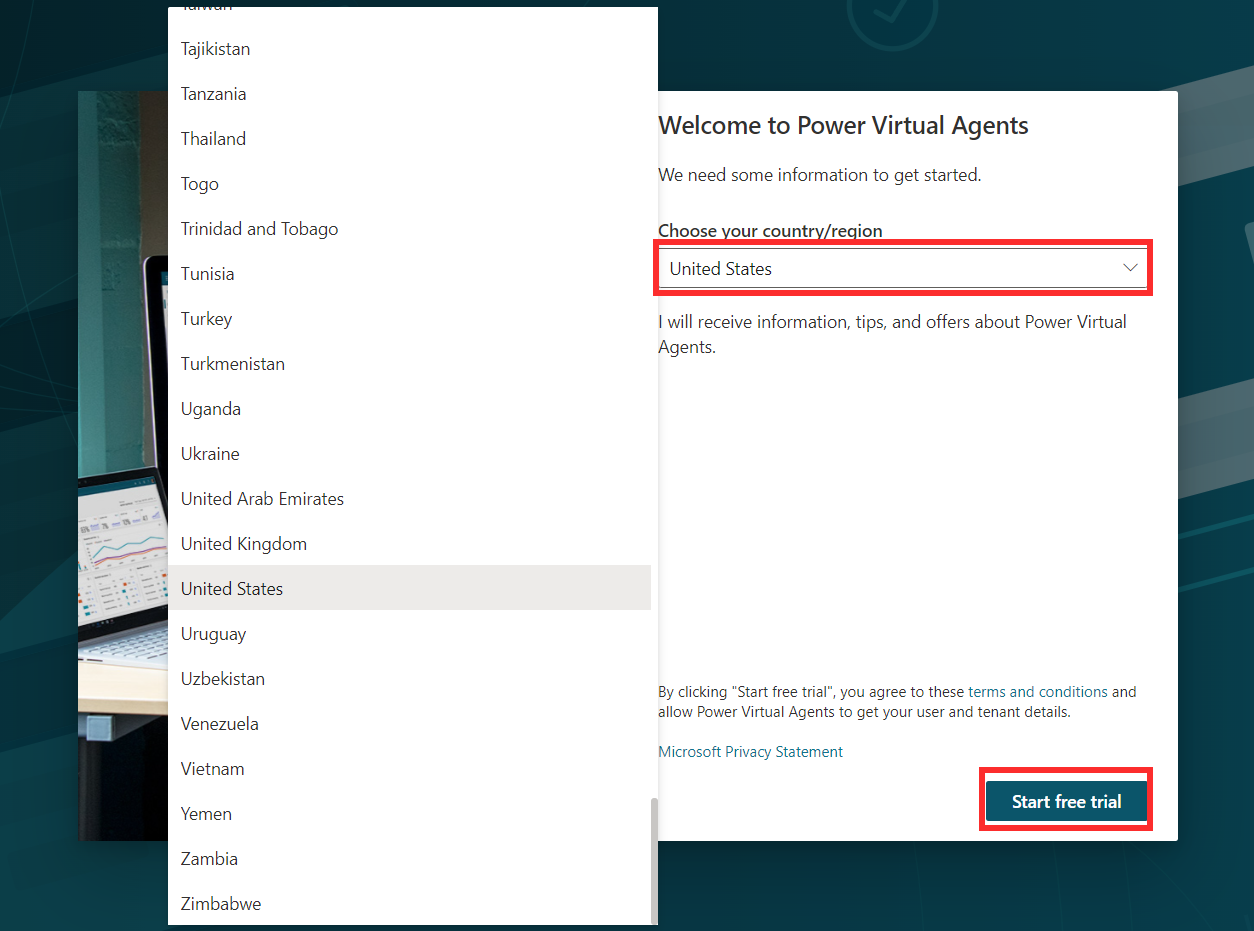Select Ukraine in the dropdown list
The image size is (1254, 931).
point(409,454)
